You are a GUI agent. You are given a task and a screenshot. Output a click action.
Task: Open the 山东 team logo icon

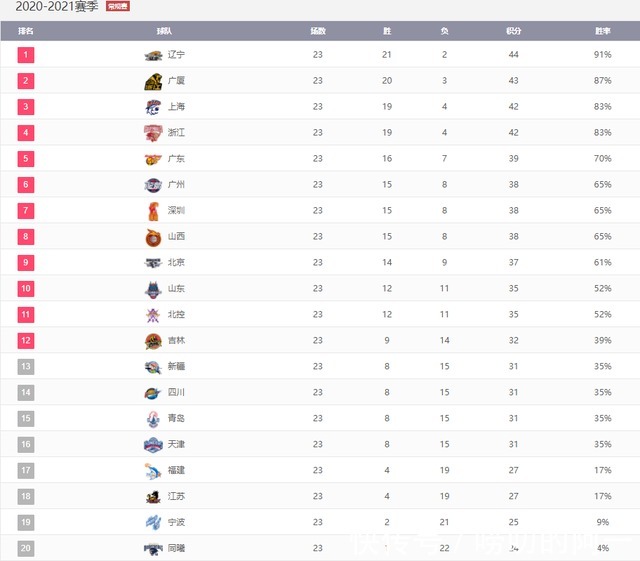[153, 289]
